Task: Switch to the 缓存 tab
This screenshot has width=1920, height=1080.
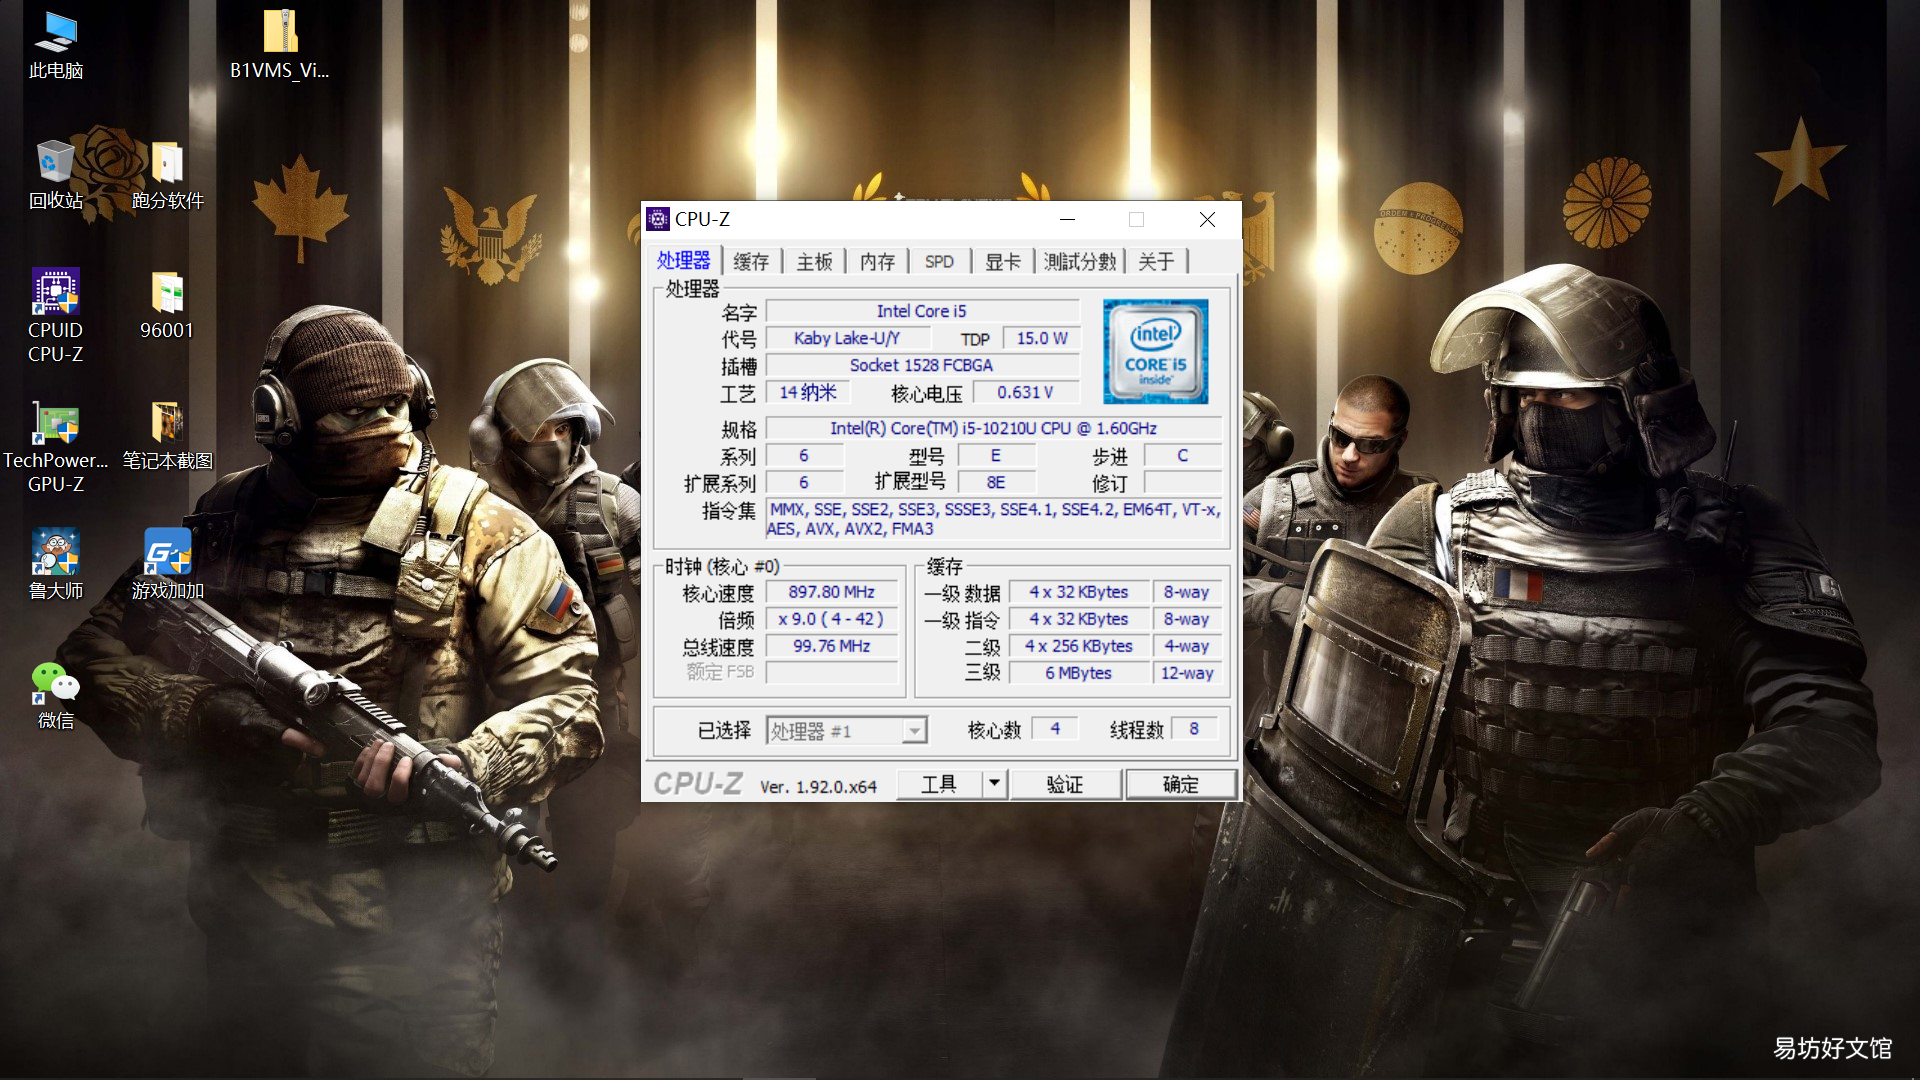Action: pyautogui.click(x=751, y=262)
